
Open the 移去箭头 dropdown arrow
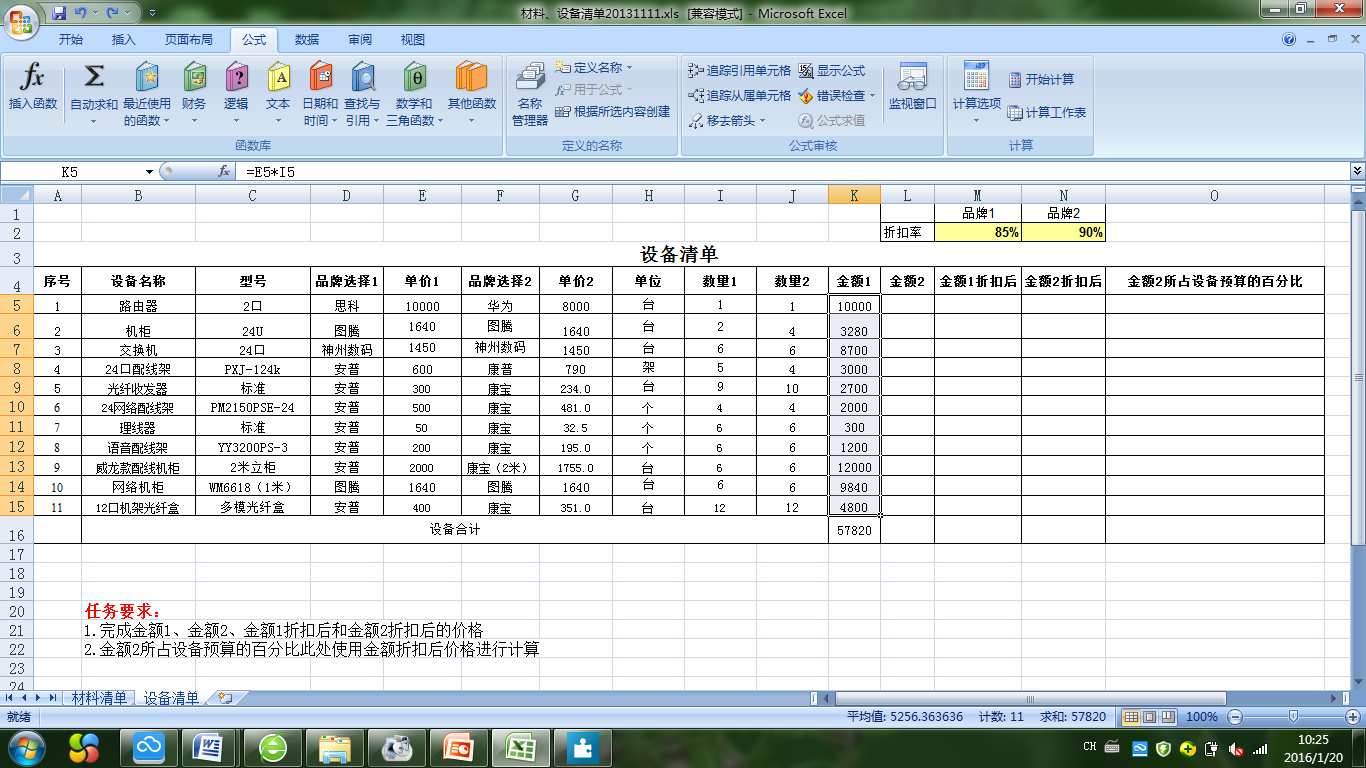[x=763, y=121]
